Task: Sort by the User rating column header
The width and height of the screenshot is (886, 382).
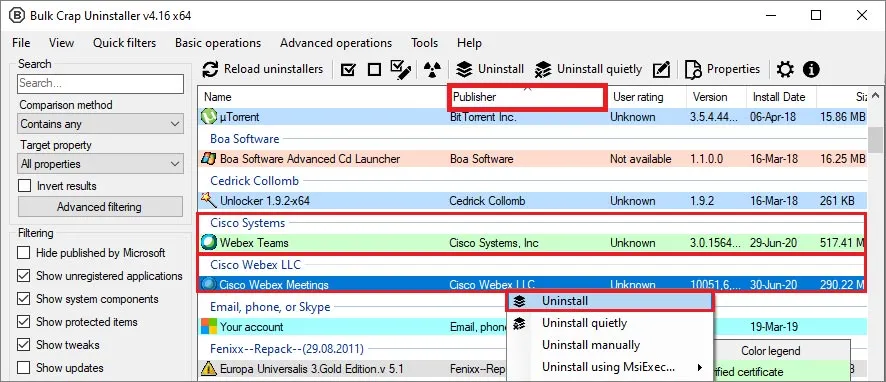Action: click(648, 97)
